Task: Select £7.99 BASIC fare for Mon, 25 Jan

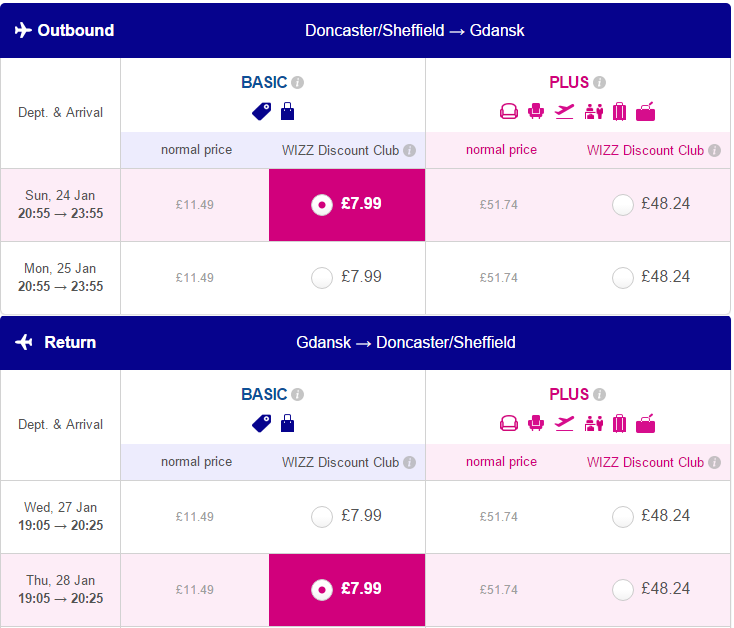Action: tap(322, 278)
